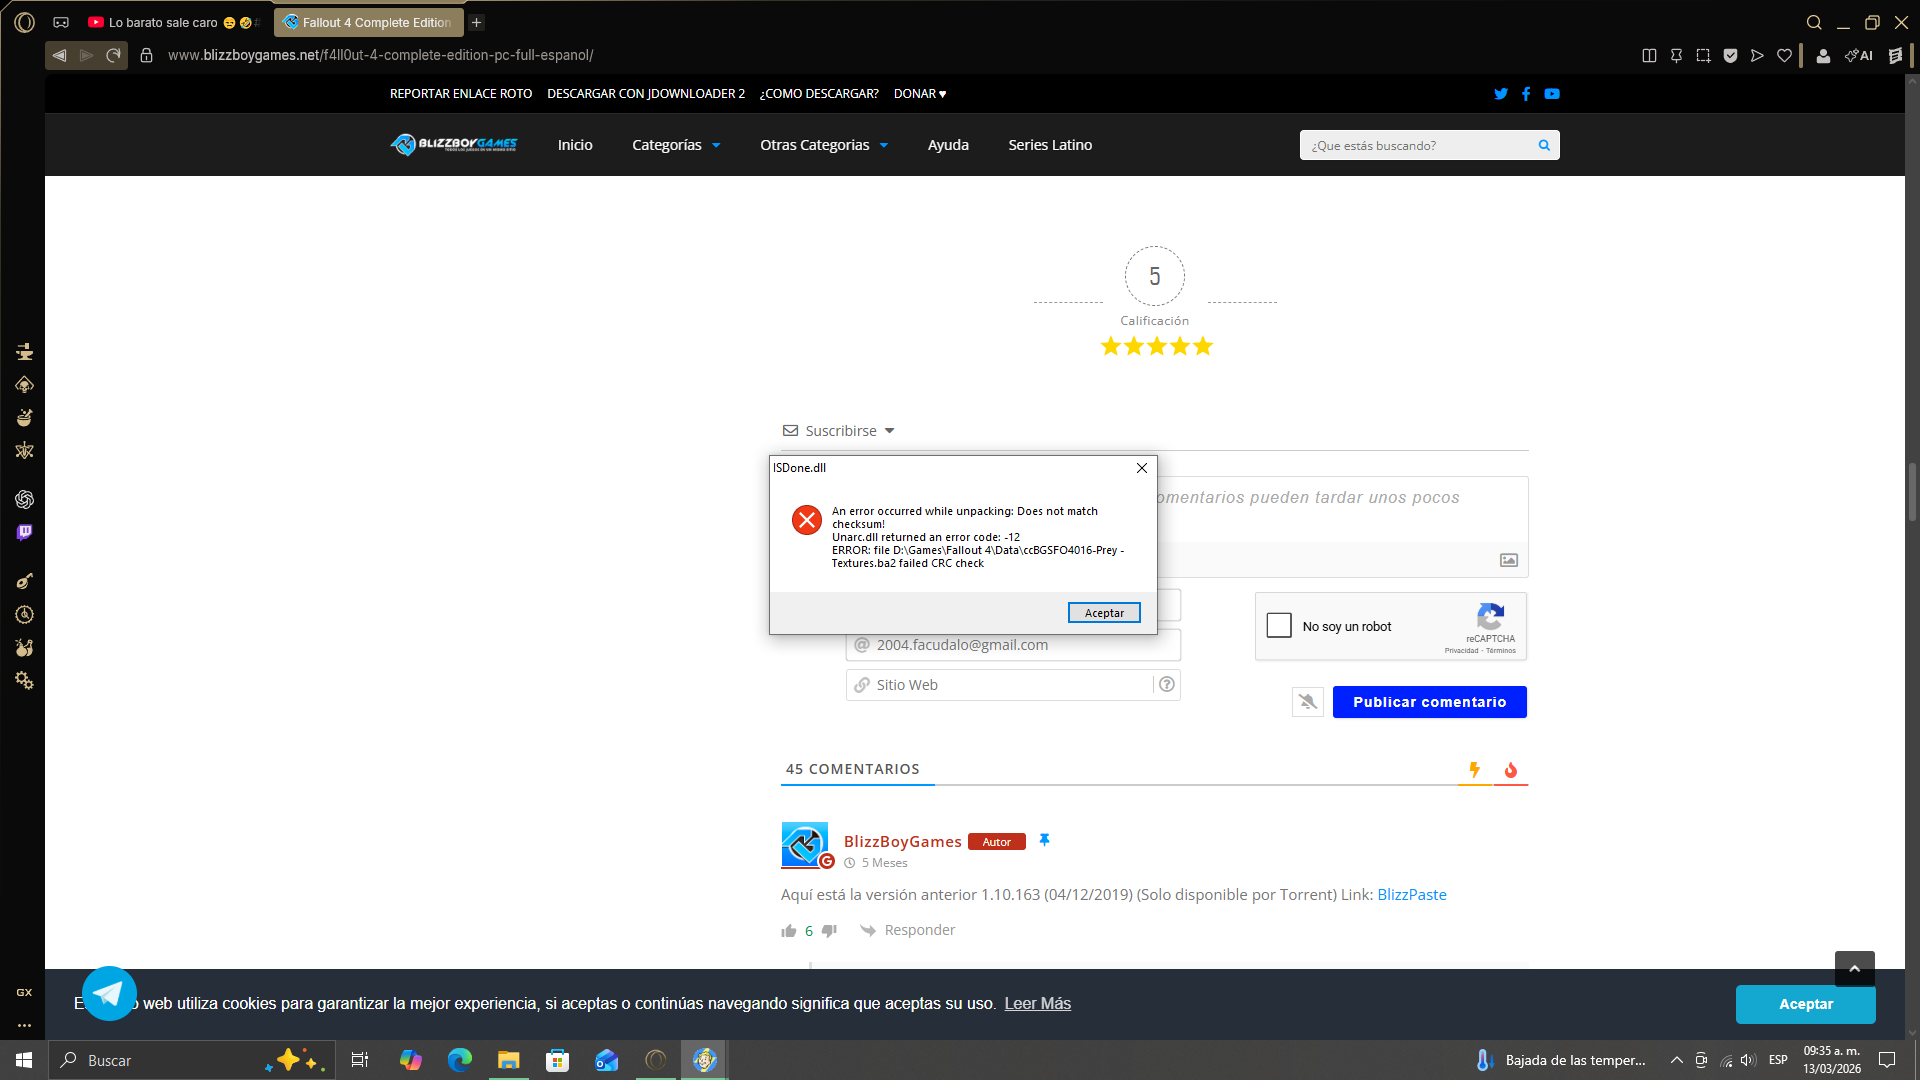Click the Twitter icon in top bar

[1500, 94]
